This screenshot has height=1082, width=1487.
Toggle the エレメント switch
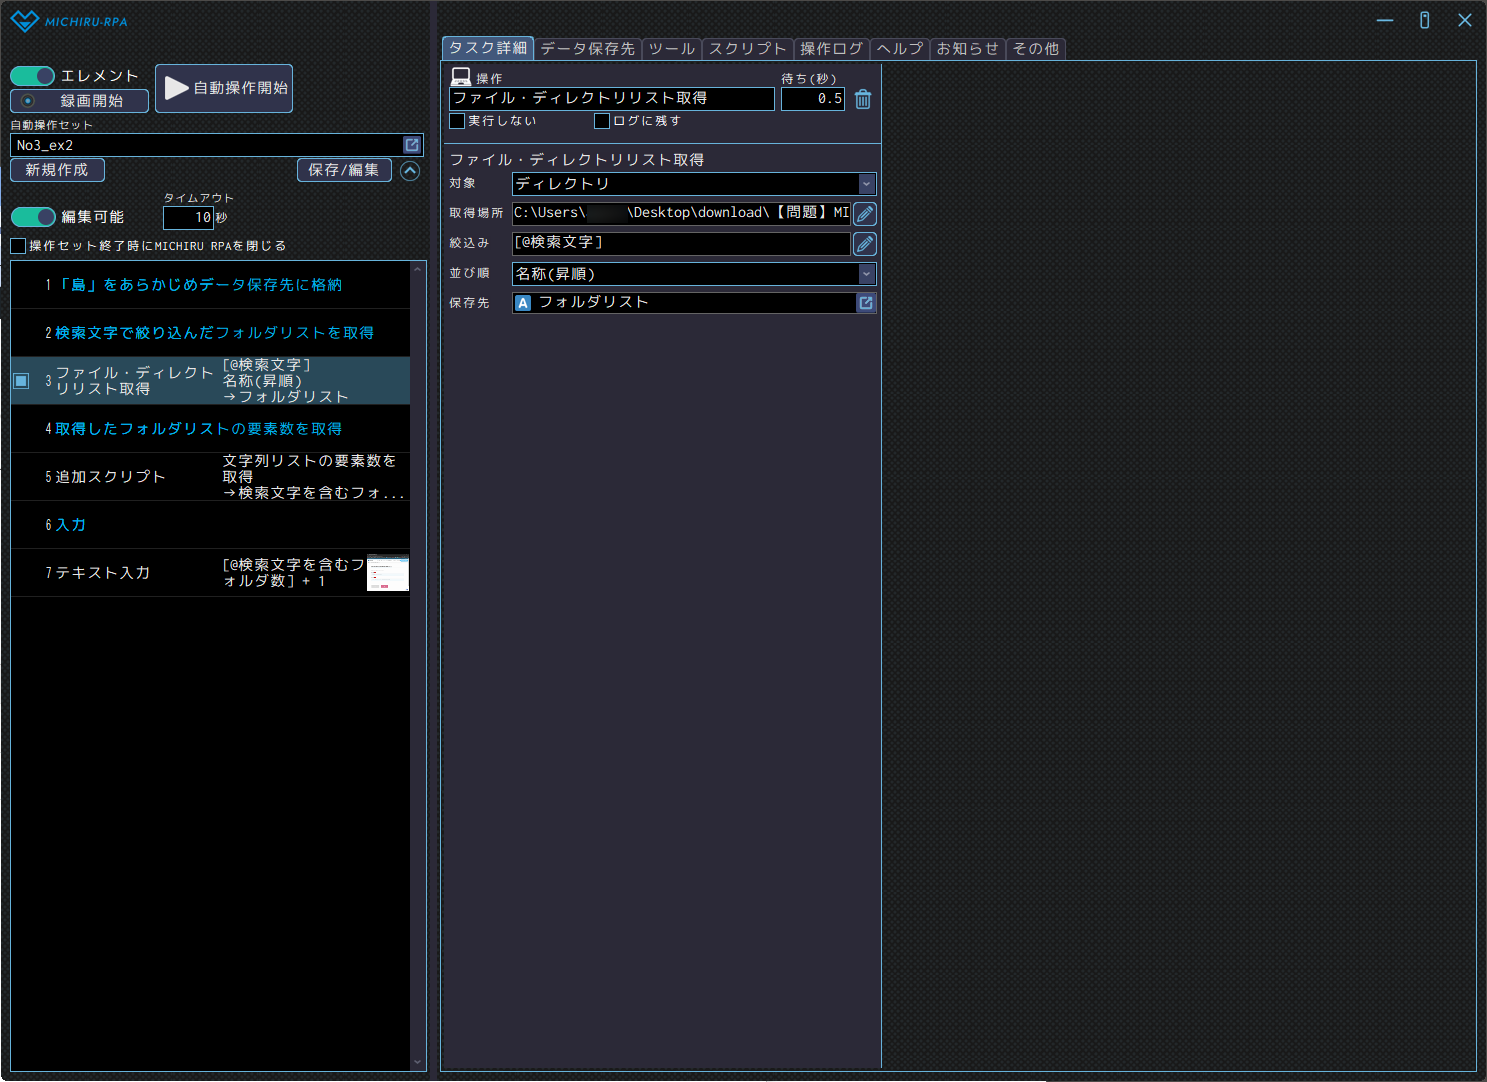(33, 76)
